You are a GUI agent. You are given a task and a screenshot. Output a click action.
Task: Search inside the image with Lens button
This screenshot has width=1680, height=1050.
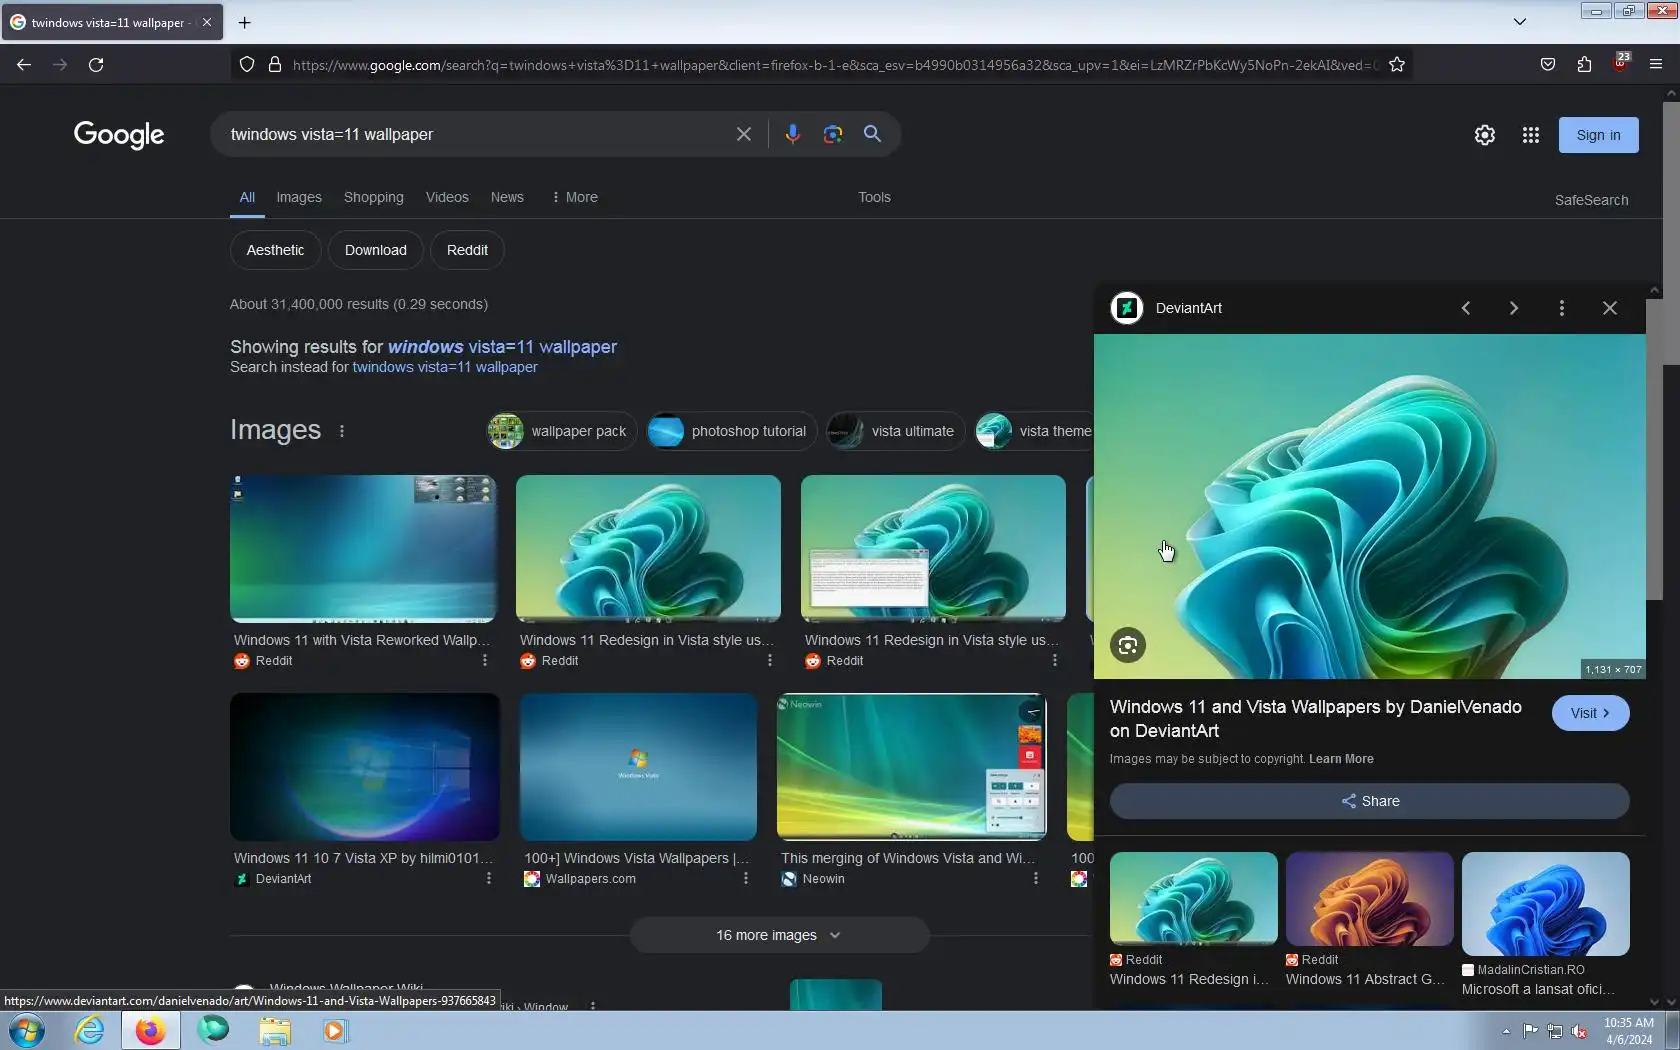click(1128, 645)
